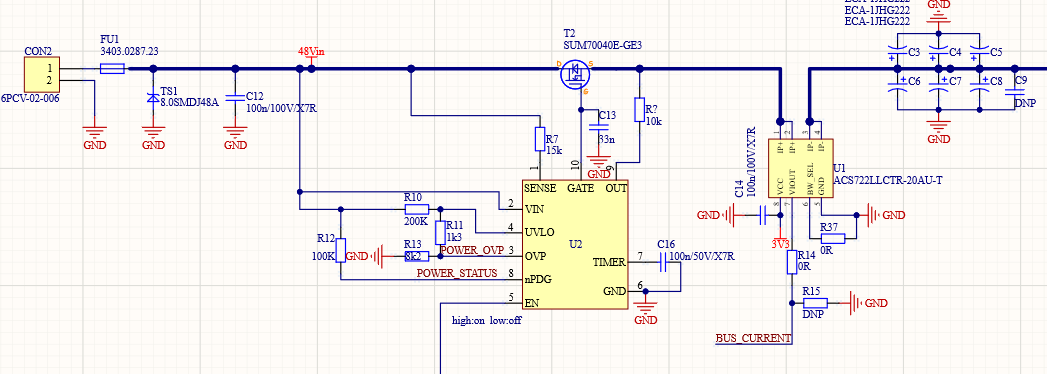Select resistor R14 0R symbol
The width and height of the screenshot is (1047, 374).
(x=793, y=262)
